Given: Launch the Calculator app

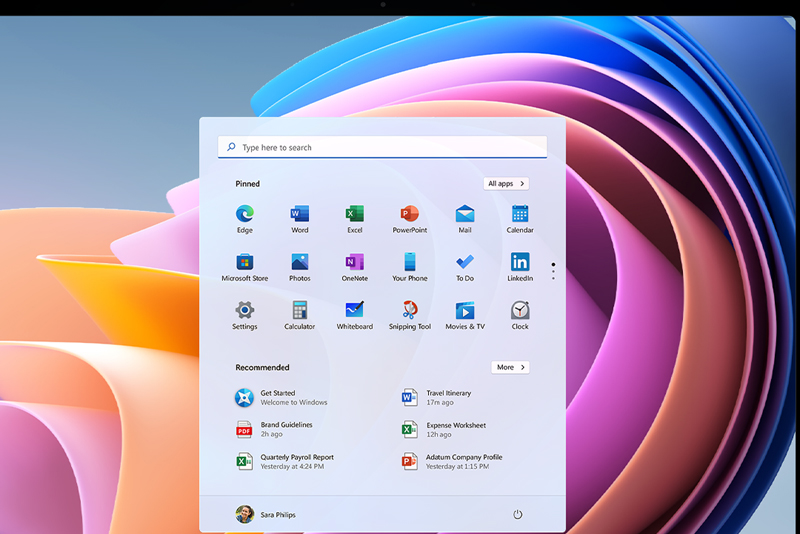Looking at the screenshot, I should click(x=299, y=315).
